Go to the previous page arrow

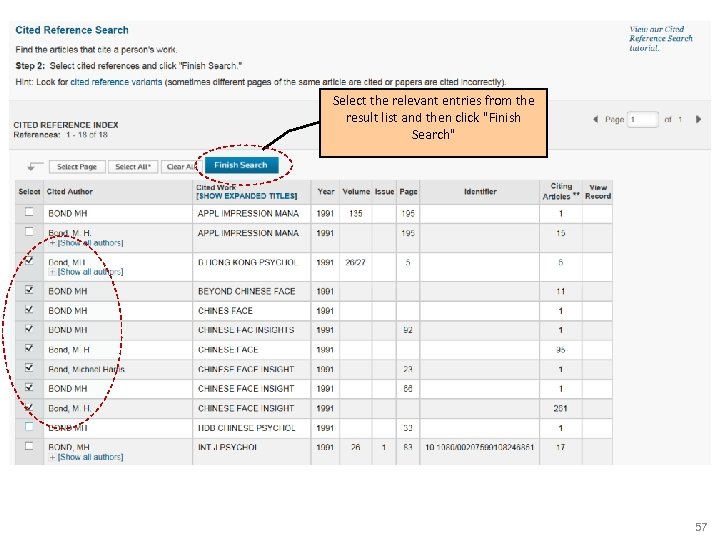(595, 119)
